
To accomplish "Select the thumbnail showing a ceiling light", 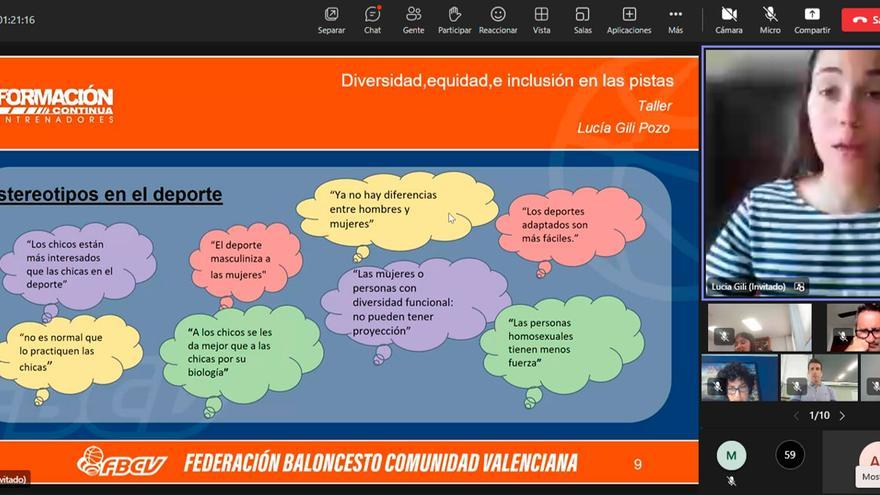I will click(759, 328).
